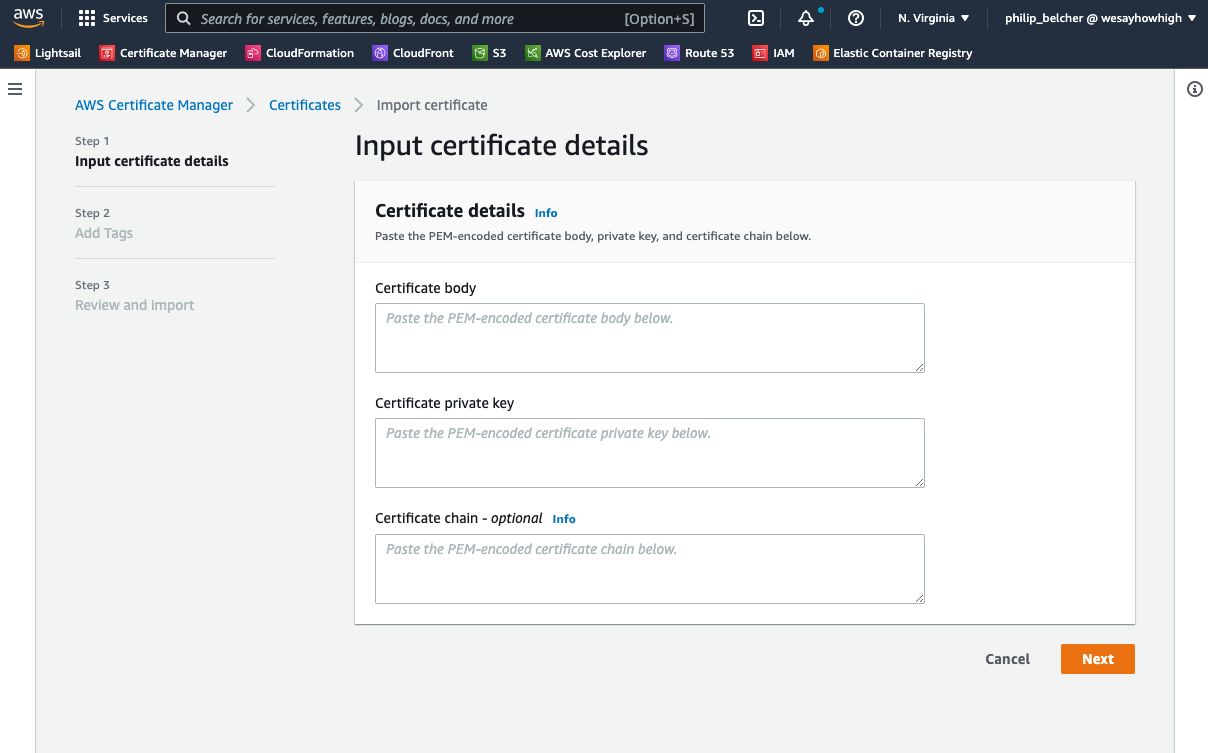1208x753 pixels.
Task: Go to the Certificates breadcrumb
Action: (x=304, y=104)
